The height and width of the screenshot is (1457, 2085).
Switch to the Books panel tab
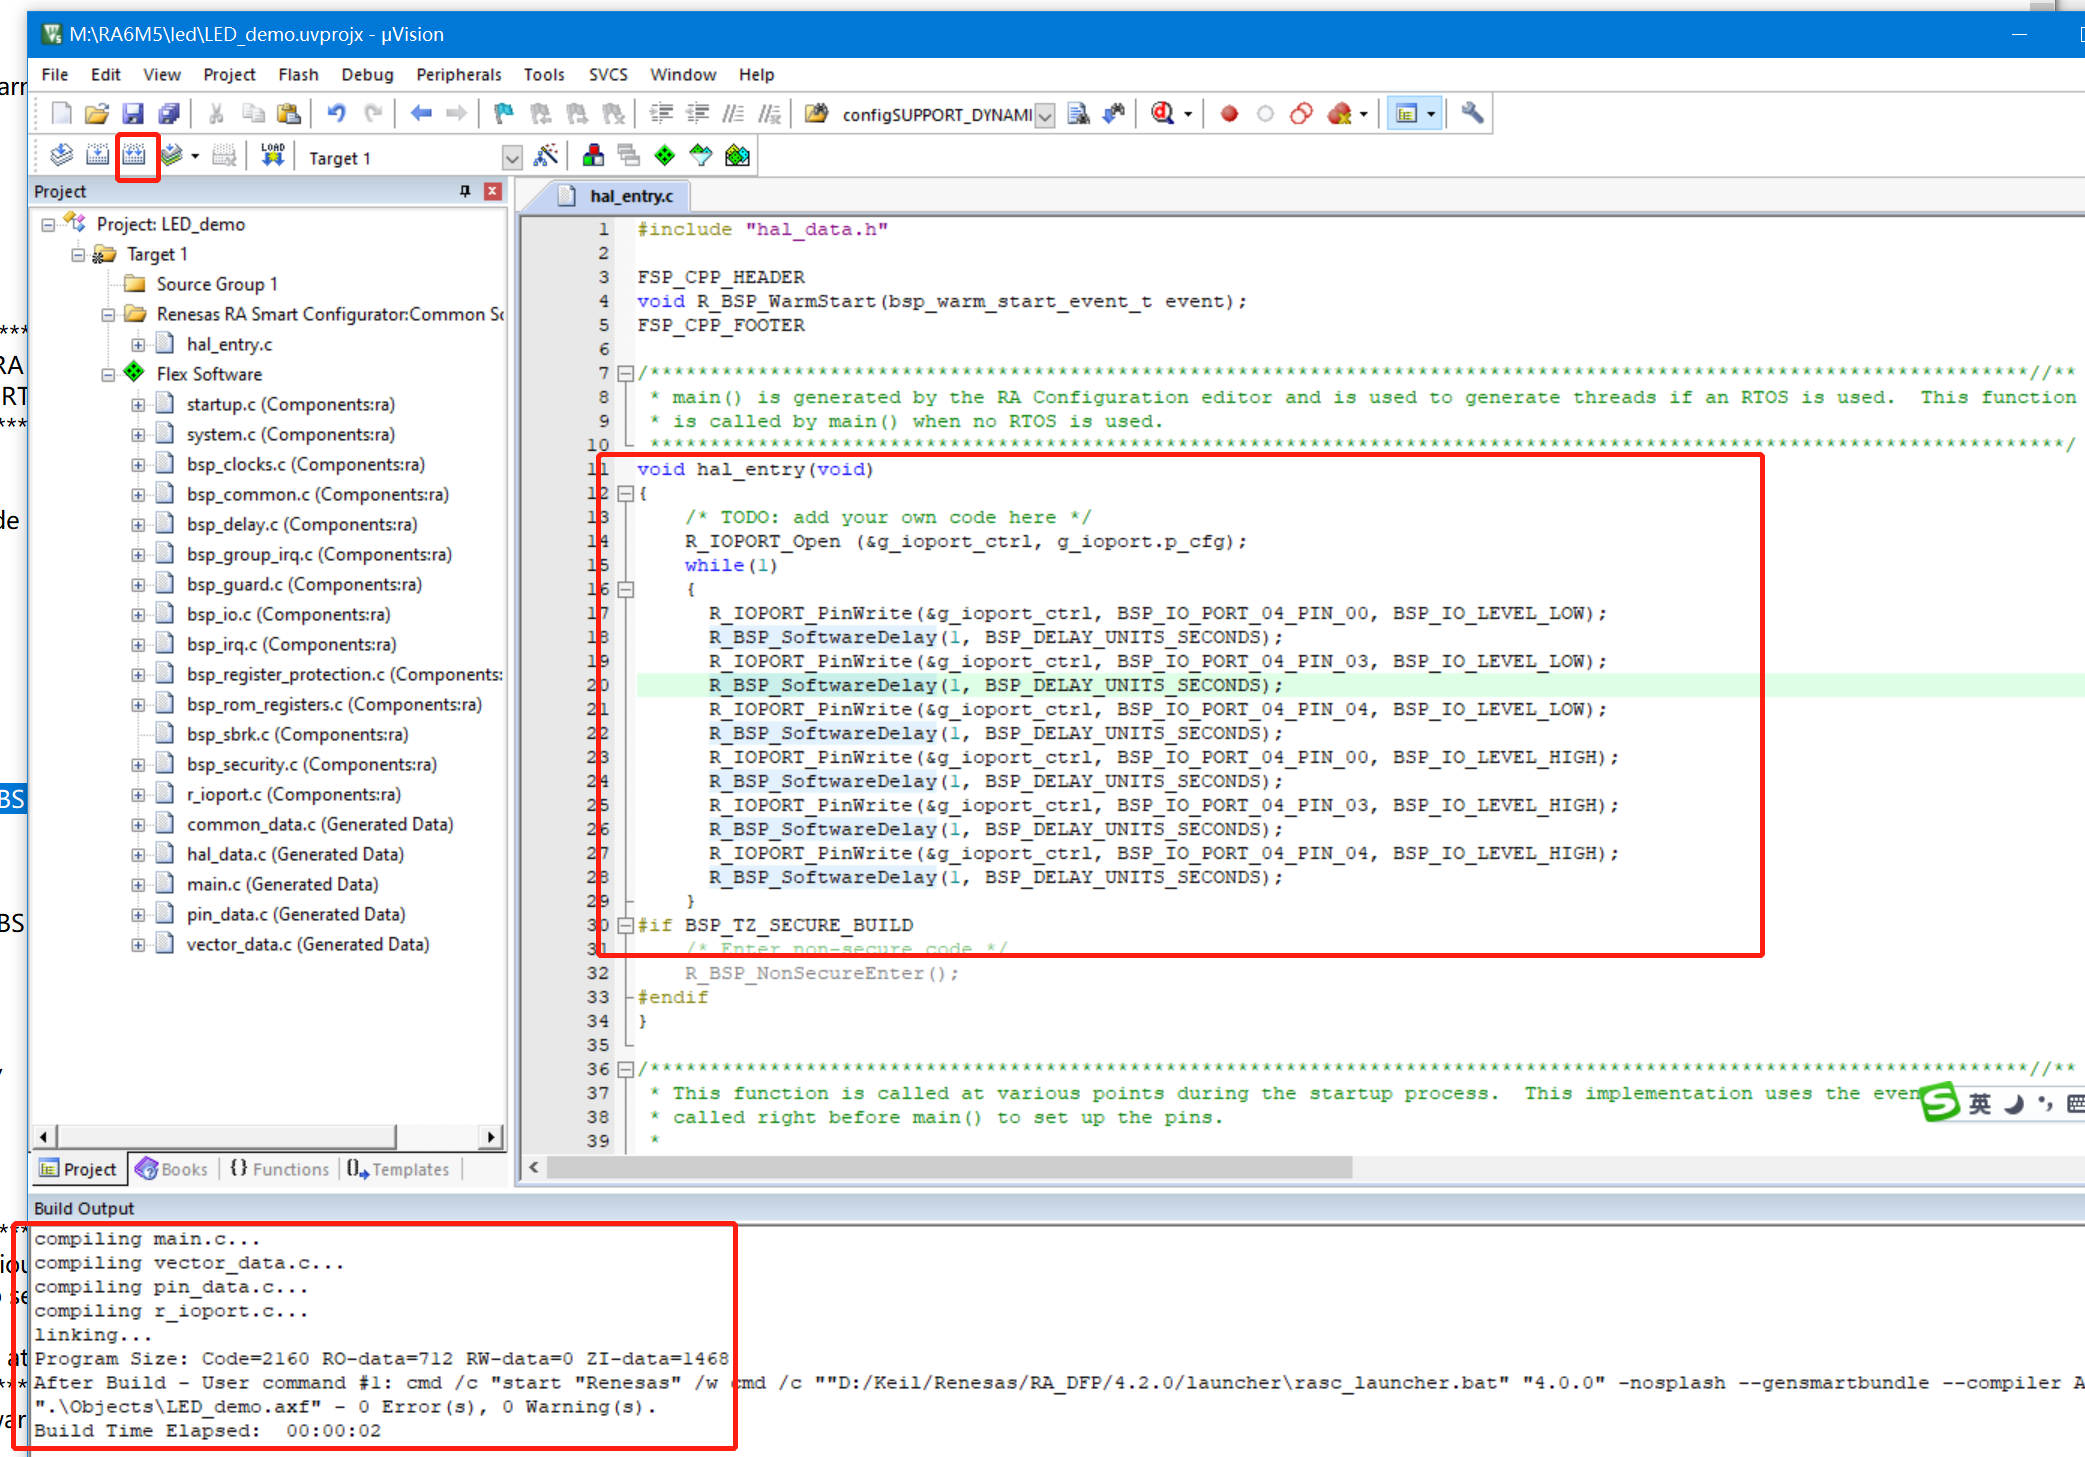coord(171,1169)
